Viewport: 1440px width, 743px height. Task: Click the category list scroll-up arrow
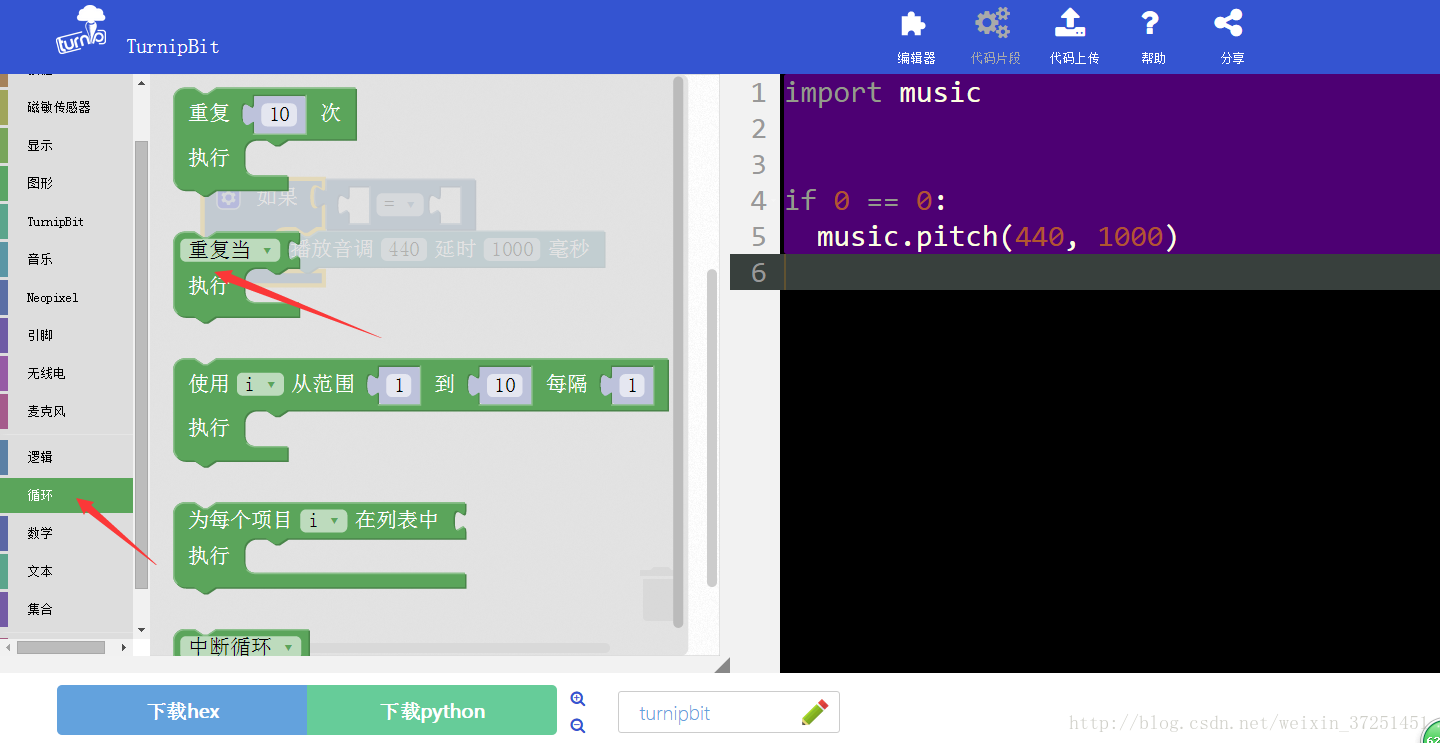141,83
